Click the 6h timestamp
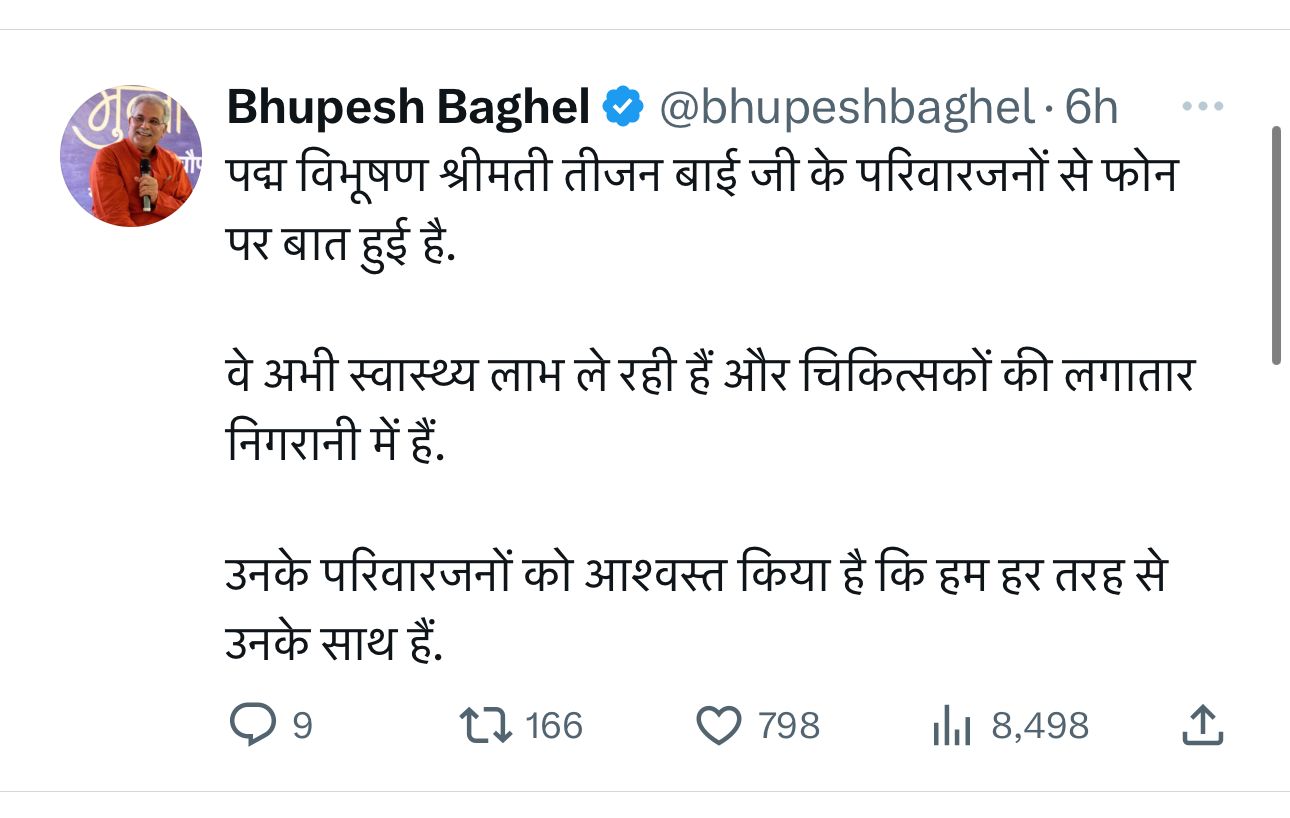Viewport: 1290px width, 818px height. pos(1091,107)
